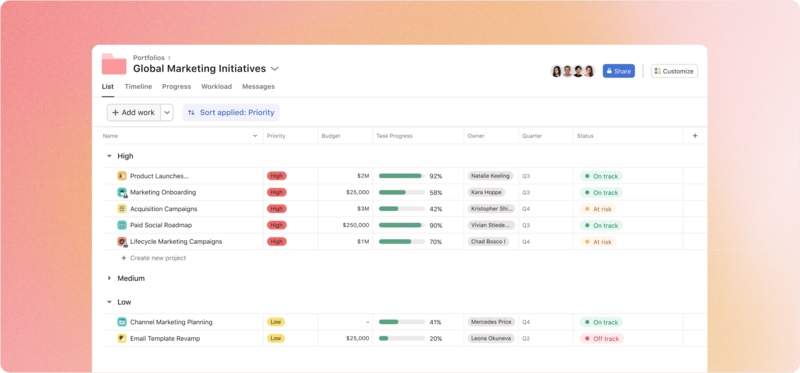Viewport: 800px width, 373px height.
Task: Click the Email Template Revamp project icon
Action: [121, 338]
